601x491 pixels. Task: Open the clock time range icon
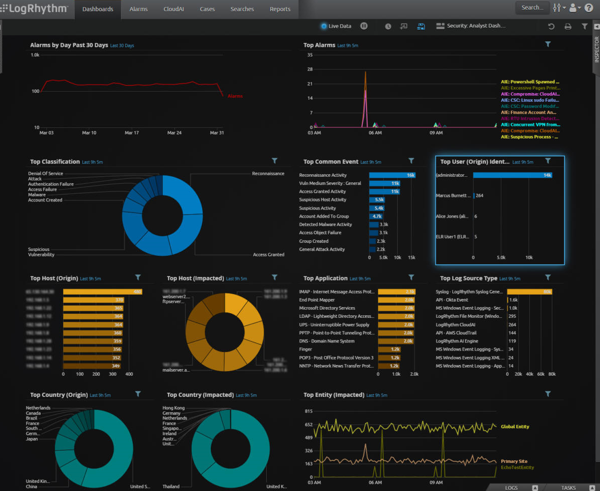point(388,26)
